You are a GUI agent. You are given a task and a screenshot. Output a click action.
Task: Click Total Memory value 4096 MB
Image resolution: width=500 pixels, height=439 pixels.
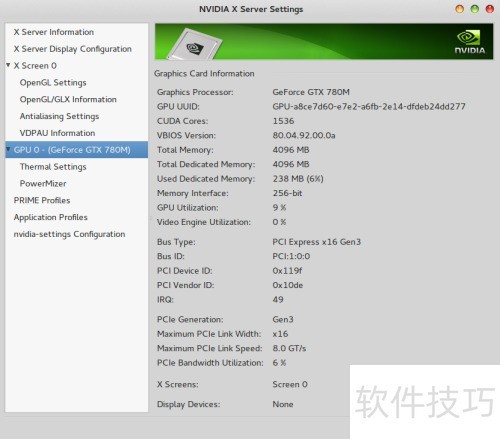tap(291, 150)
